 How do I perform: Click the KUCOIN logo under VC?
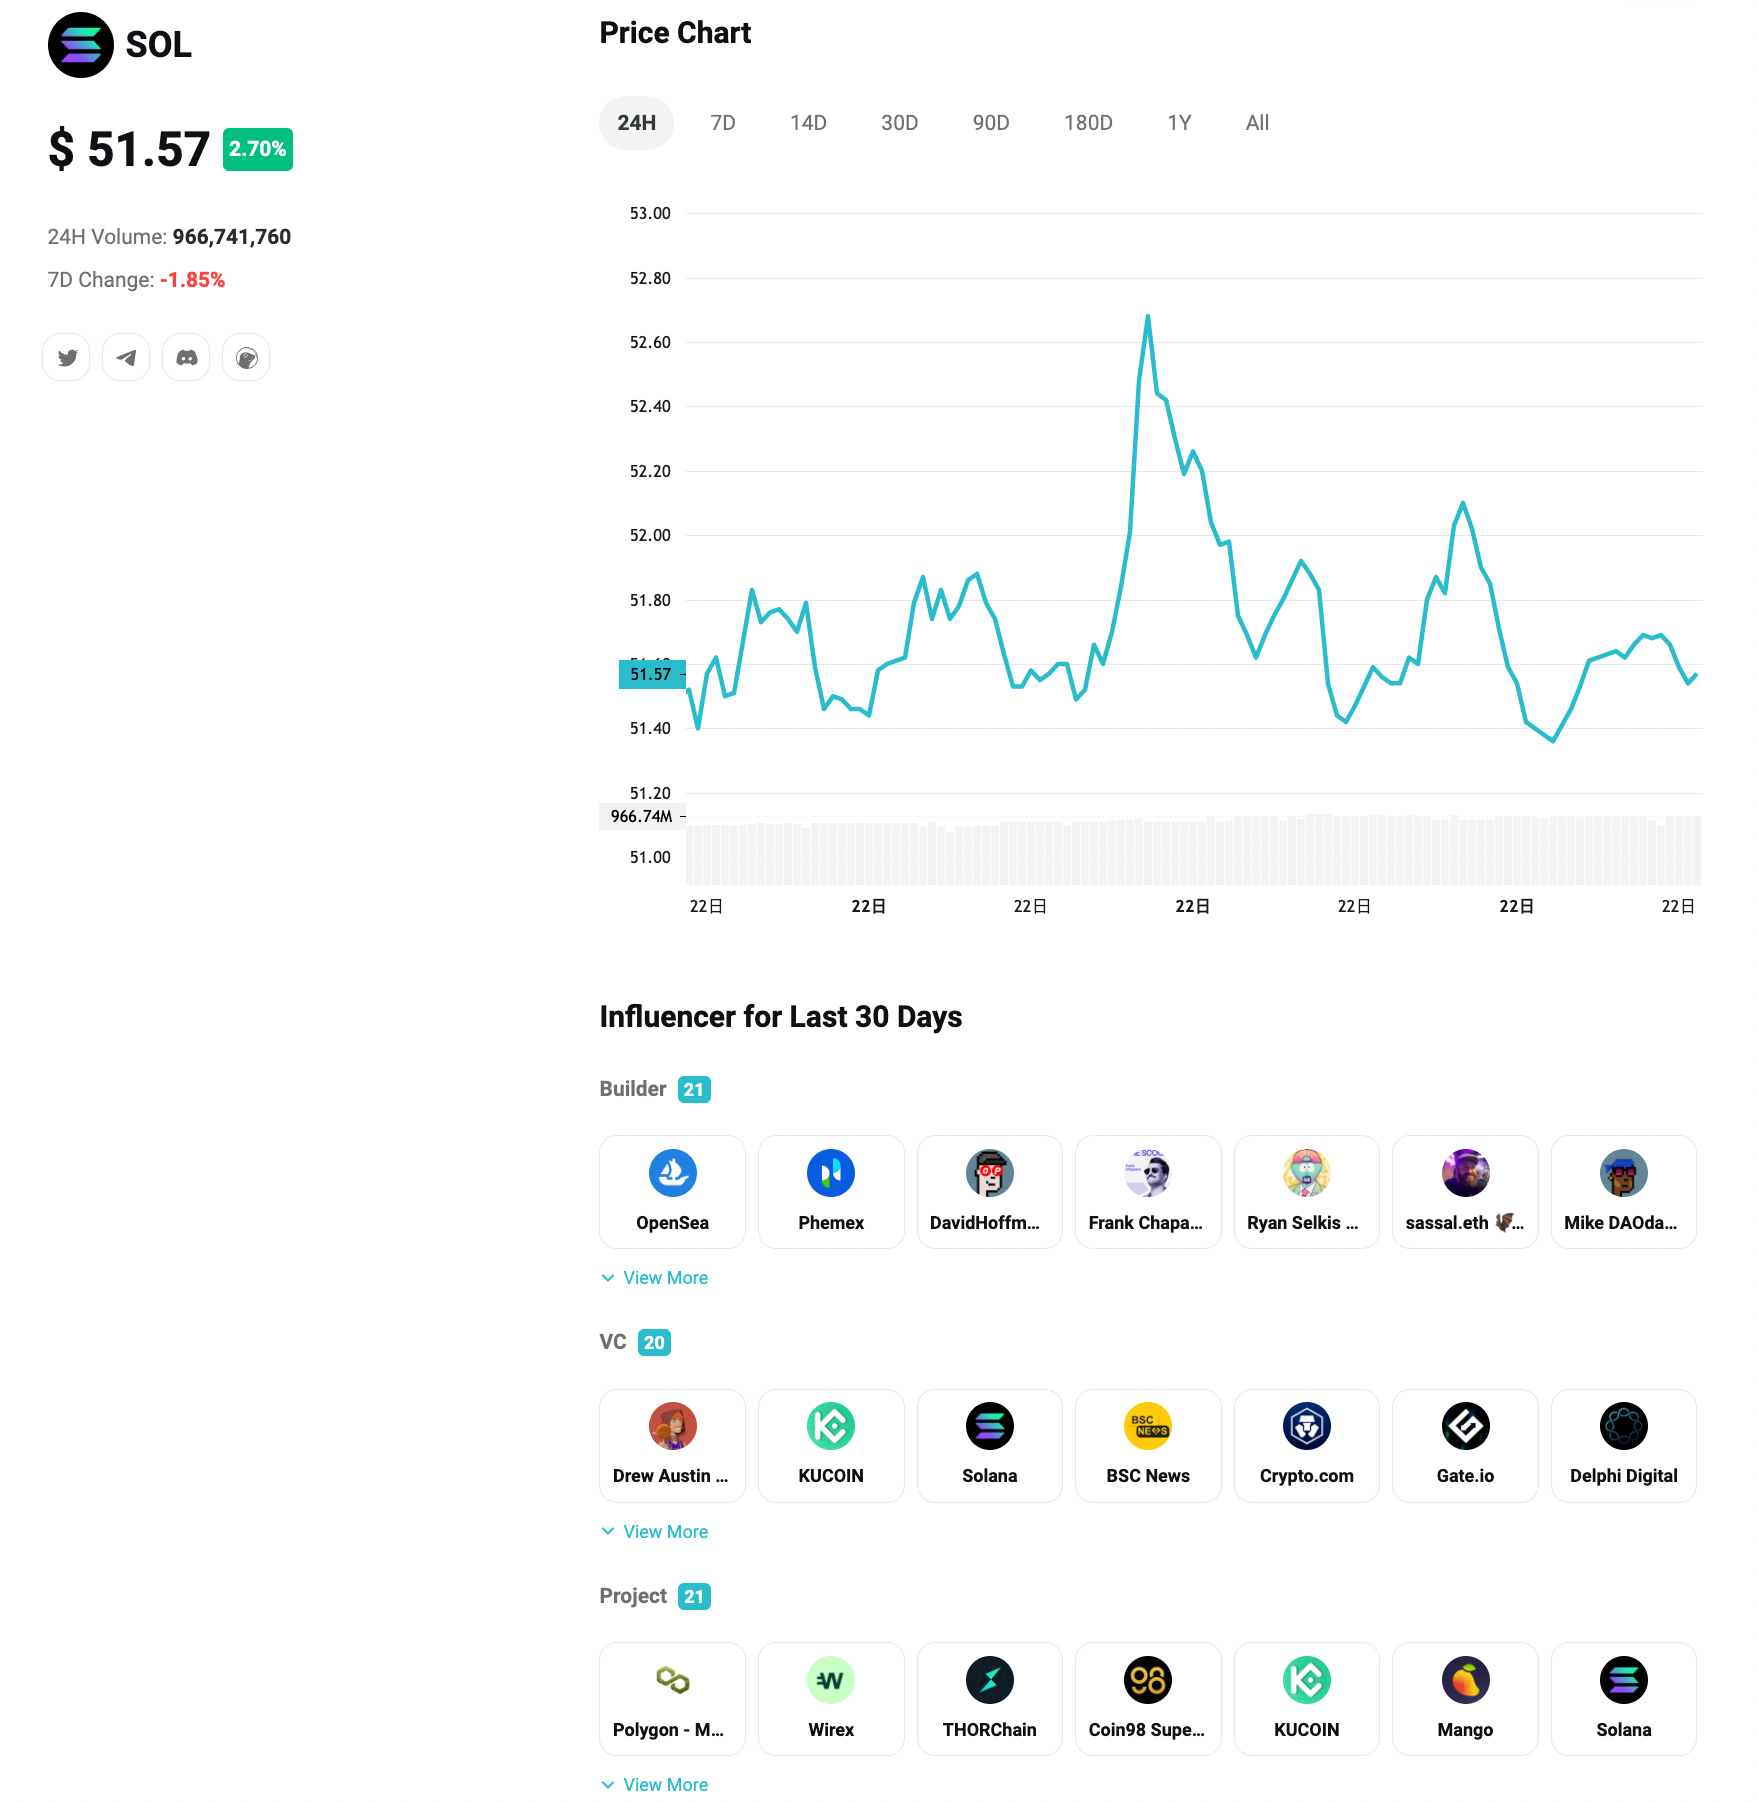(831, 1426)
